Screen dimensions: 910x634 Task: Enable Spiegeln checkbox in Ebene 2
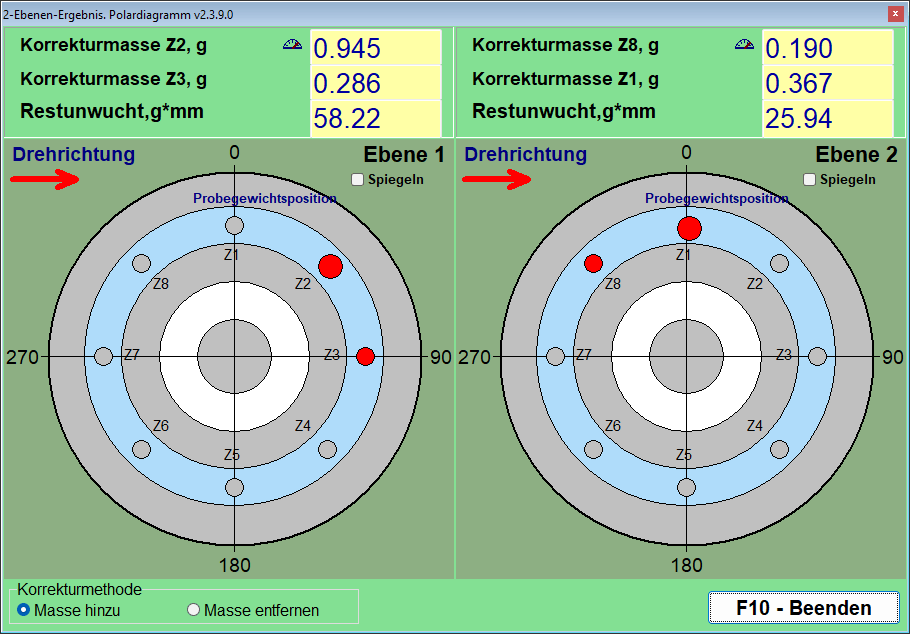[x=810, y=180]
